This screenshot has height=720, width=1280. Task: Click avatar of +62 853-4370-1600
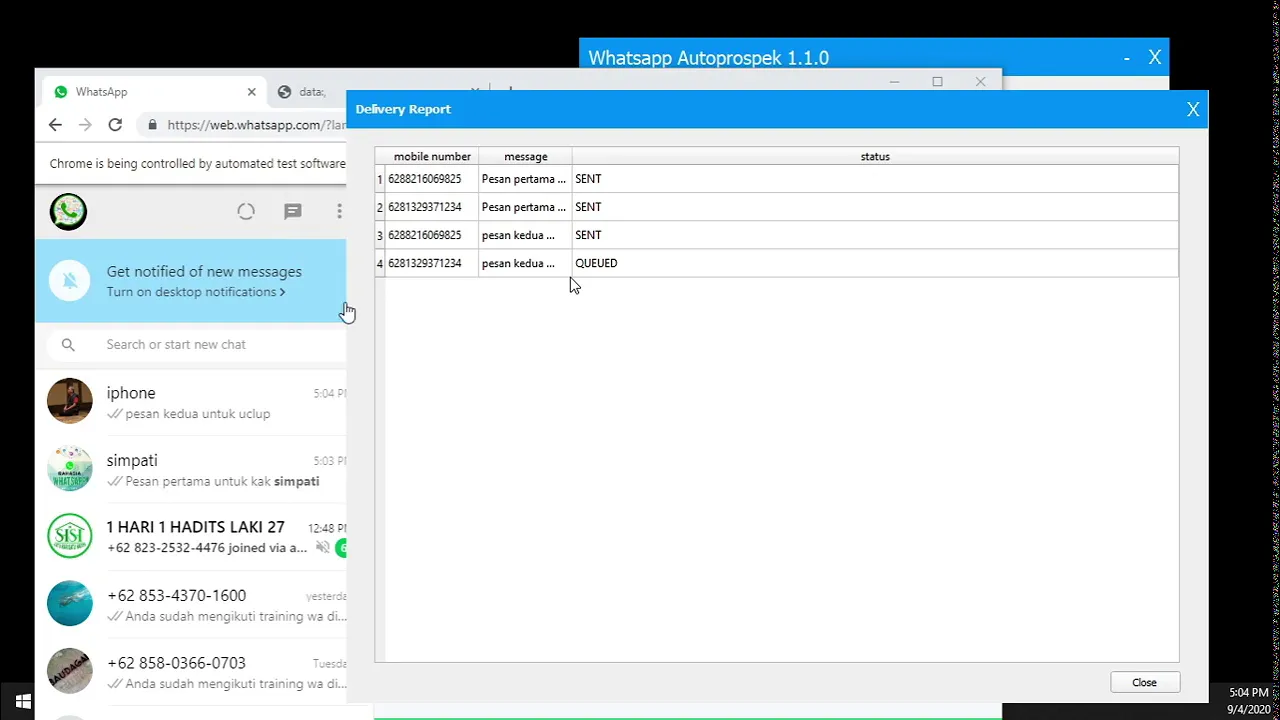coord(70,604)
